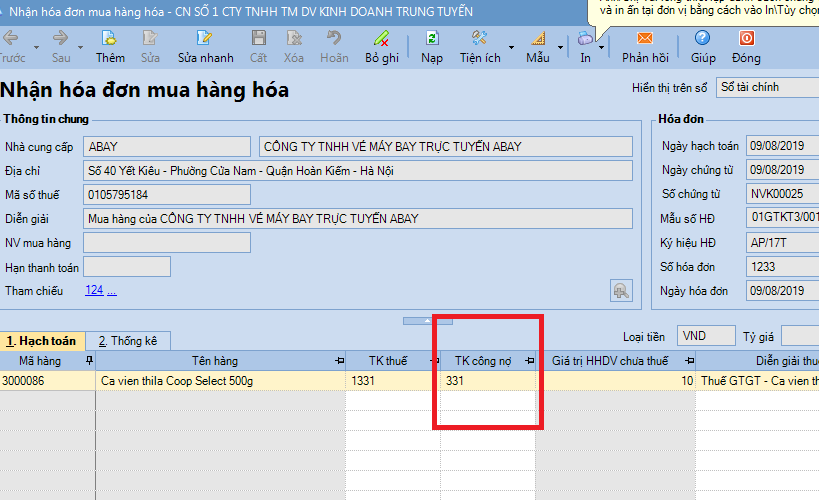The height and width of the screenshot is (500, 819).
Task: Click the Sau forward arrow icon
Action: 61,38
